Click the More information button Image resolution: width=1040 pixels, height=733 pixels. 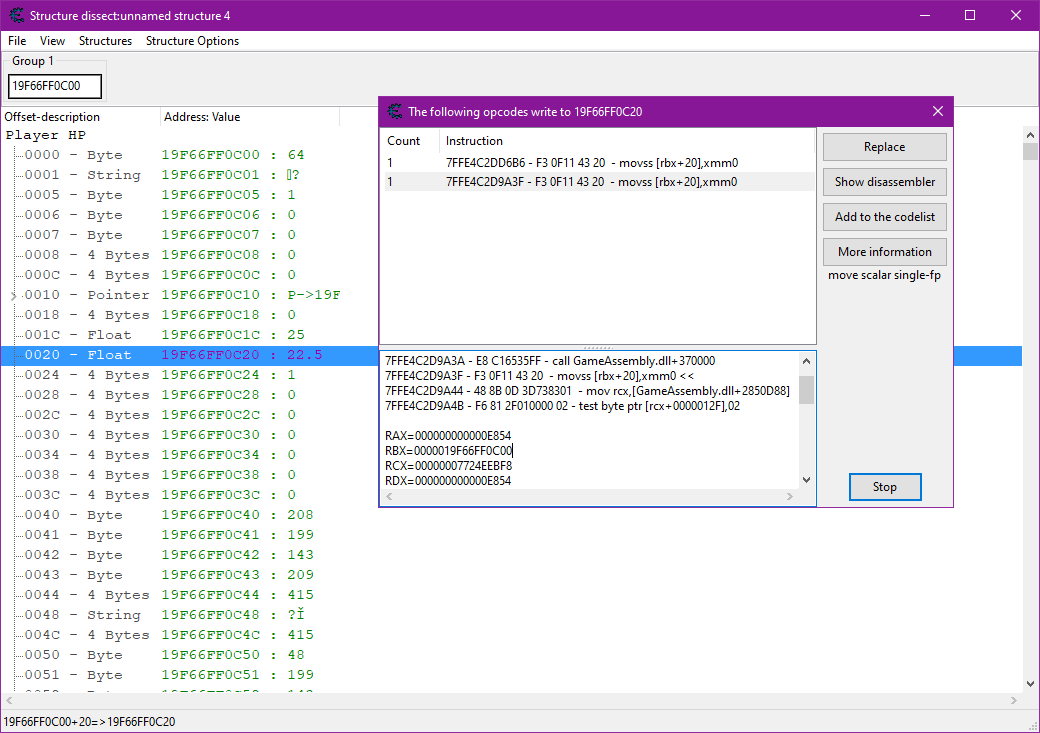[x=884, y=252]
